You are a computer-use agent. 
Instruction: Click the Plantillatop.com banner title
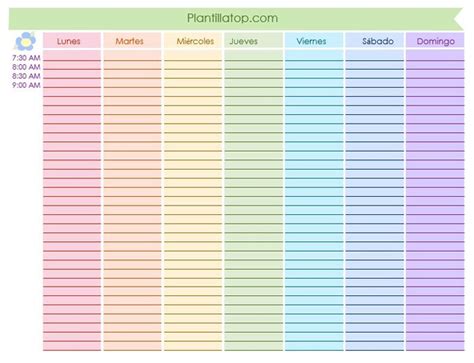click(x=232, y=18)
